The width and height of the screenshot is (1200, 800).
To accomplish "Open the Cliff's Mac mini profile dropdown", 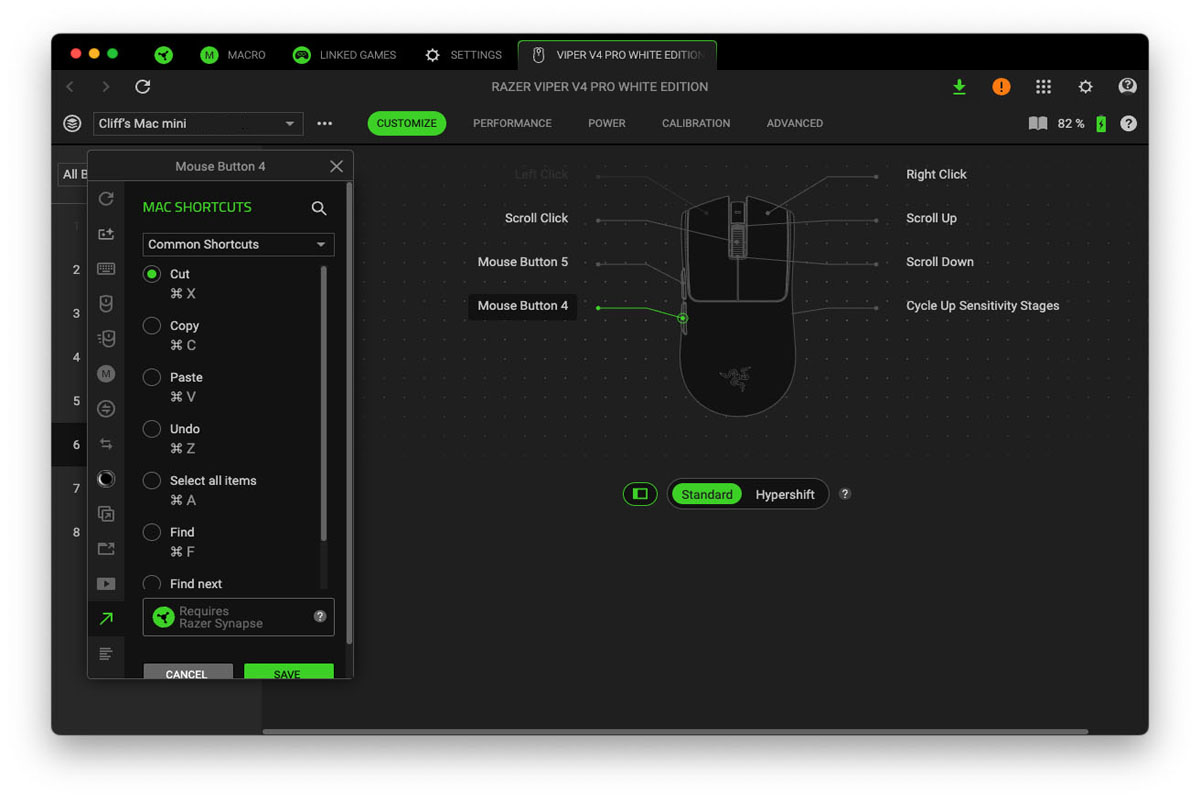I will pos(198,124).
